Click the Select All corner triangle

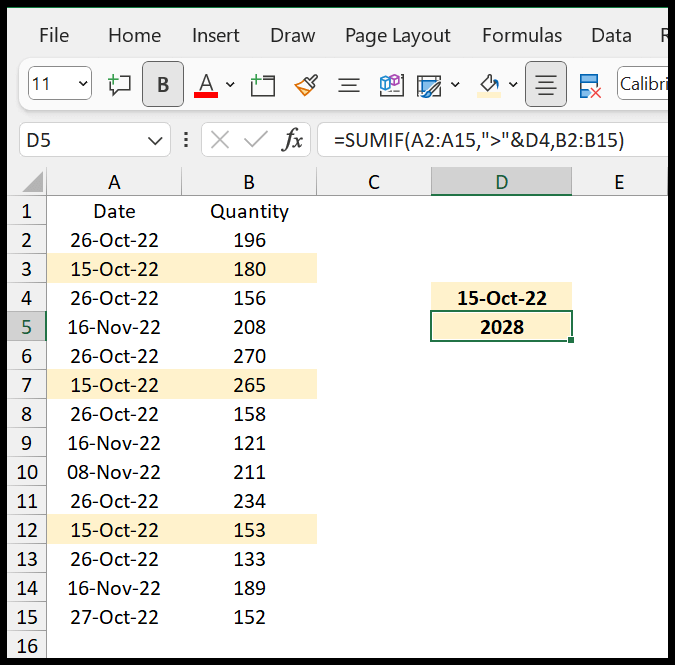pyautogui.click(x=31, y=182)
